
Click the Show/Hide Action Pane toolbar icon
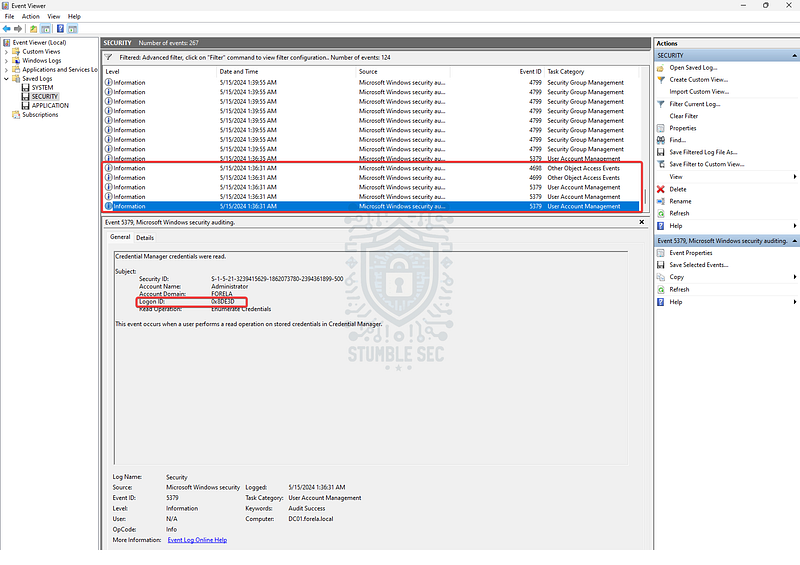click(x=72, y=29)
